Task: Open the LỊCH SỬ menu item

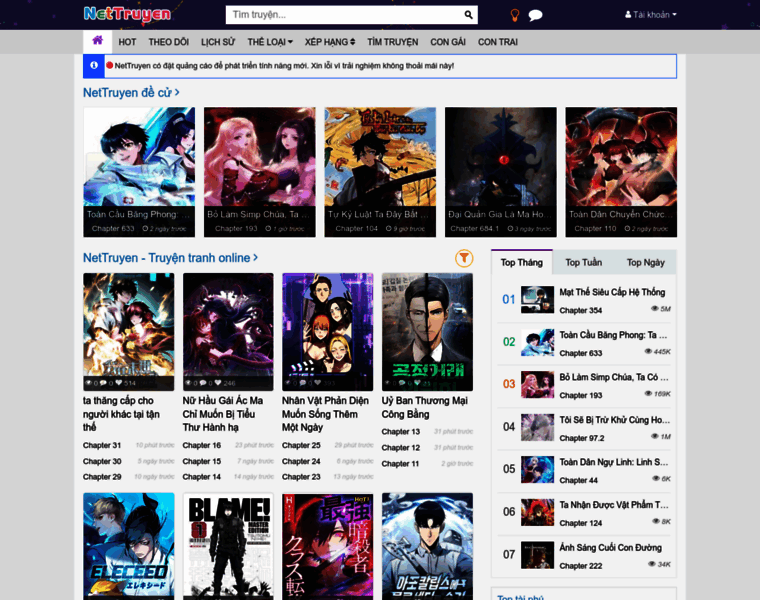Action: tap(218, 42)
